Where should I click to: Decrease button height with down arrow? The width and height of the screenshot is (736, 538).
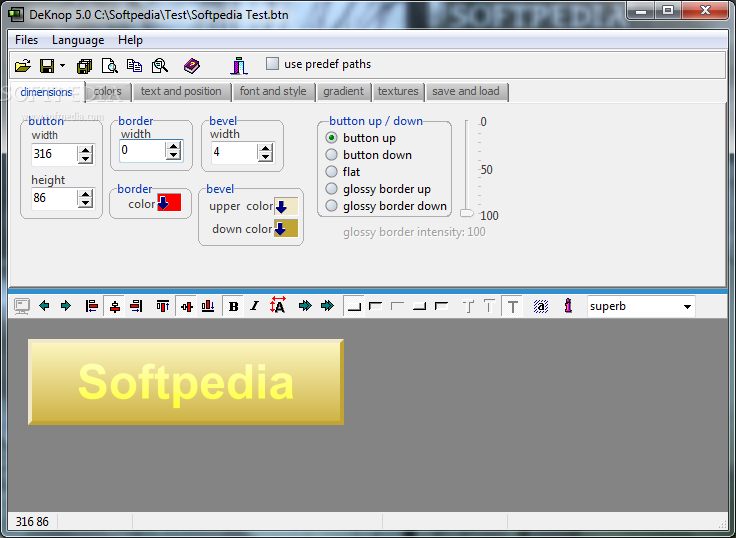[85, 203]
